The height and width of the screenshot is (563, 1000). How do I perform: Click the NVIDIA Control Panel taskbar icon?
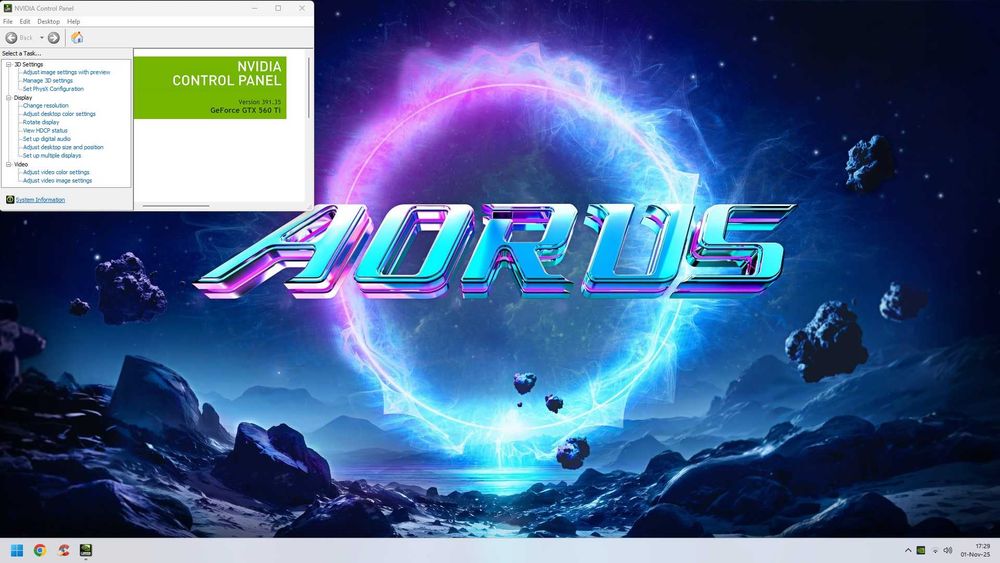[x=85, y=550]
